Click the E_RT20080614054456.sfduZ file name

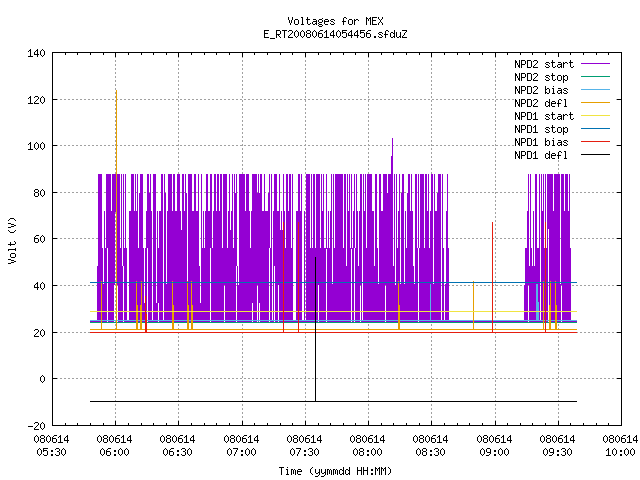click(335, 34)
